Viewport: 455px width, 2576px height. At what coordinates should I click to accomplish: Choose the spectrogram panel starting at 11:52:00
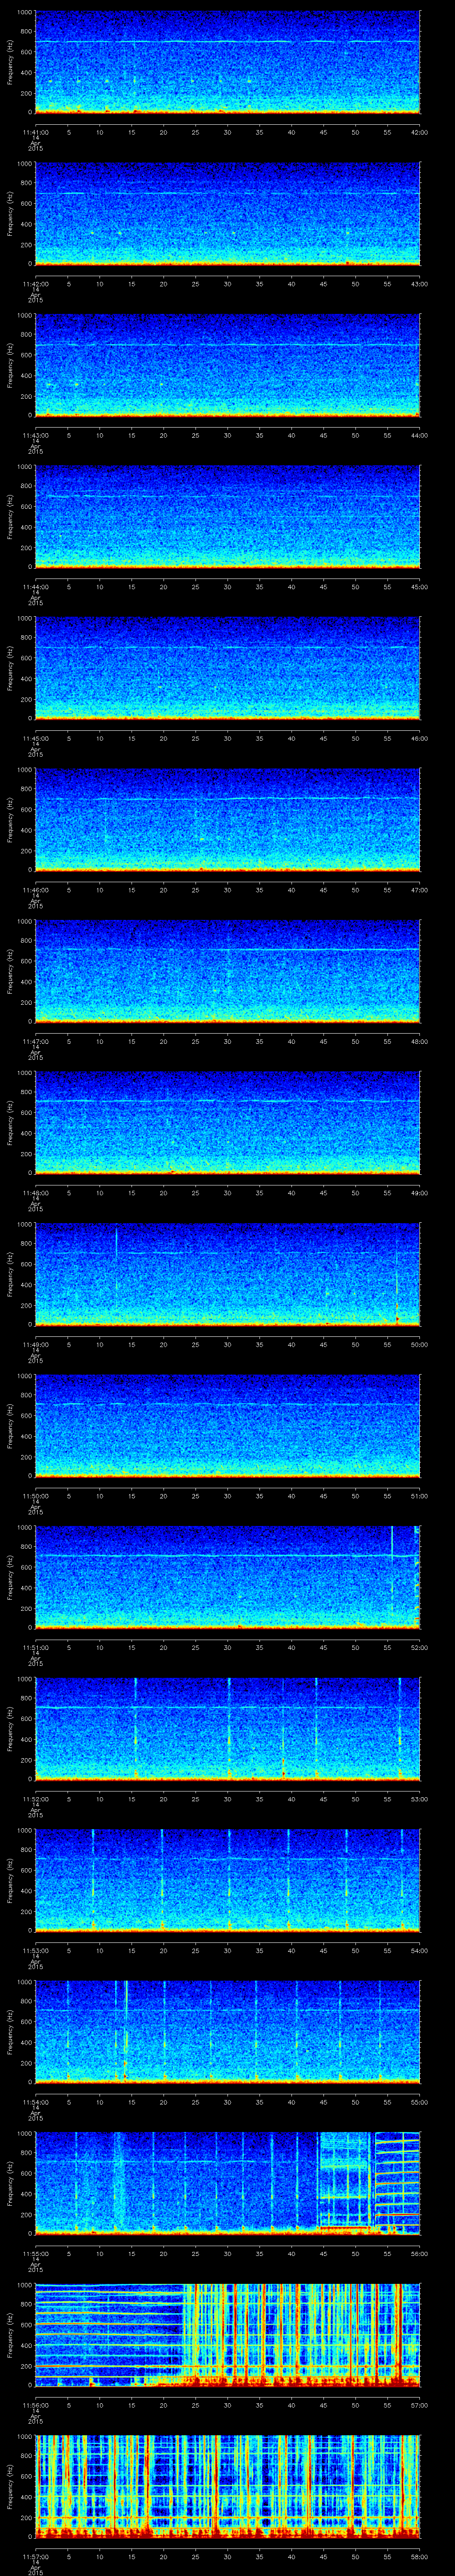[228, 1729]
